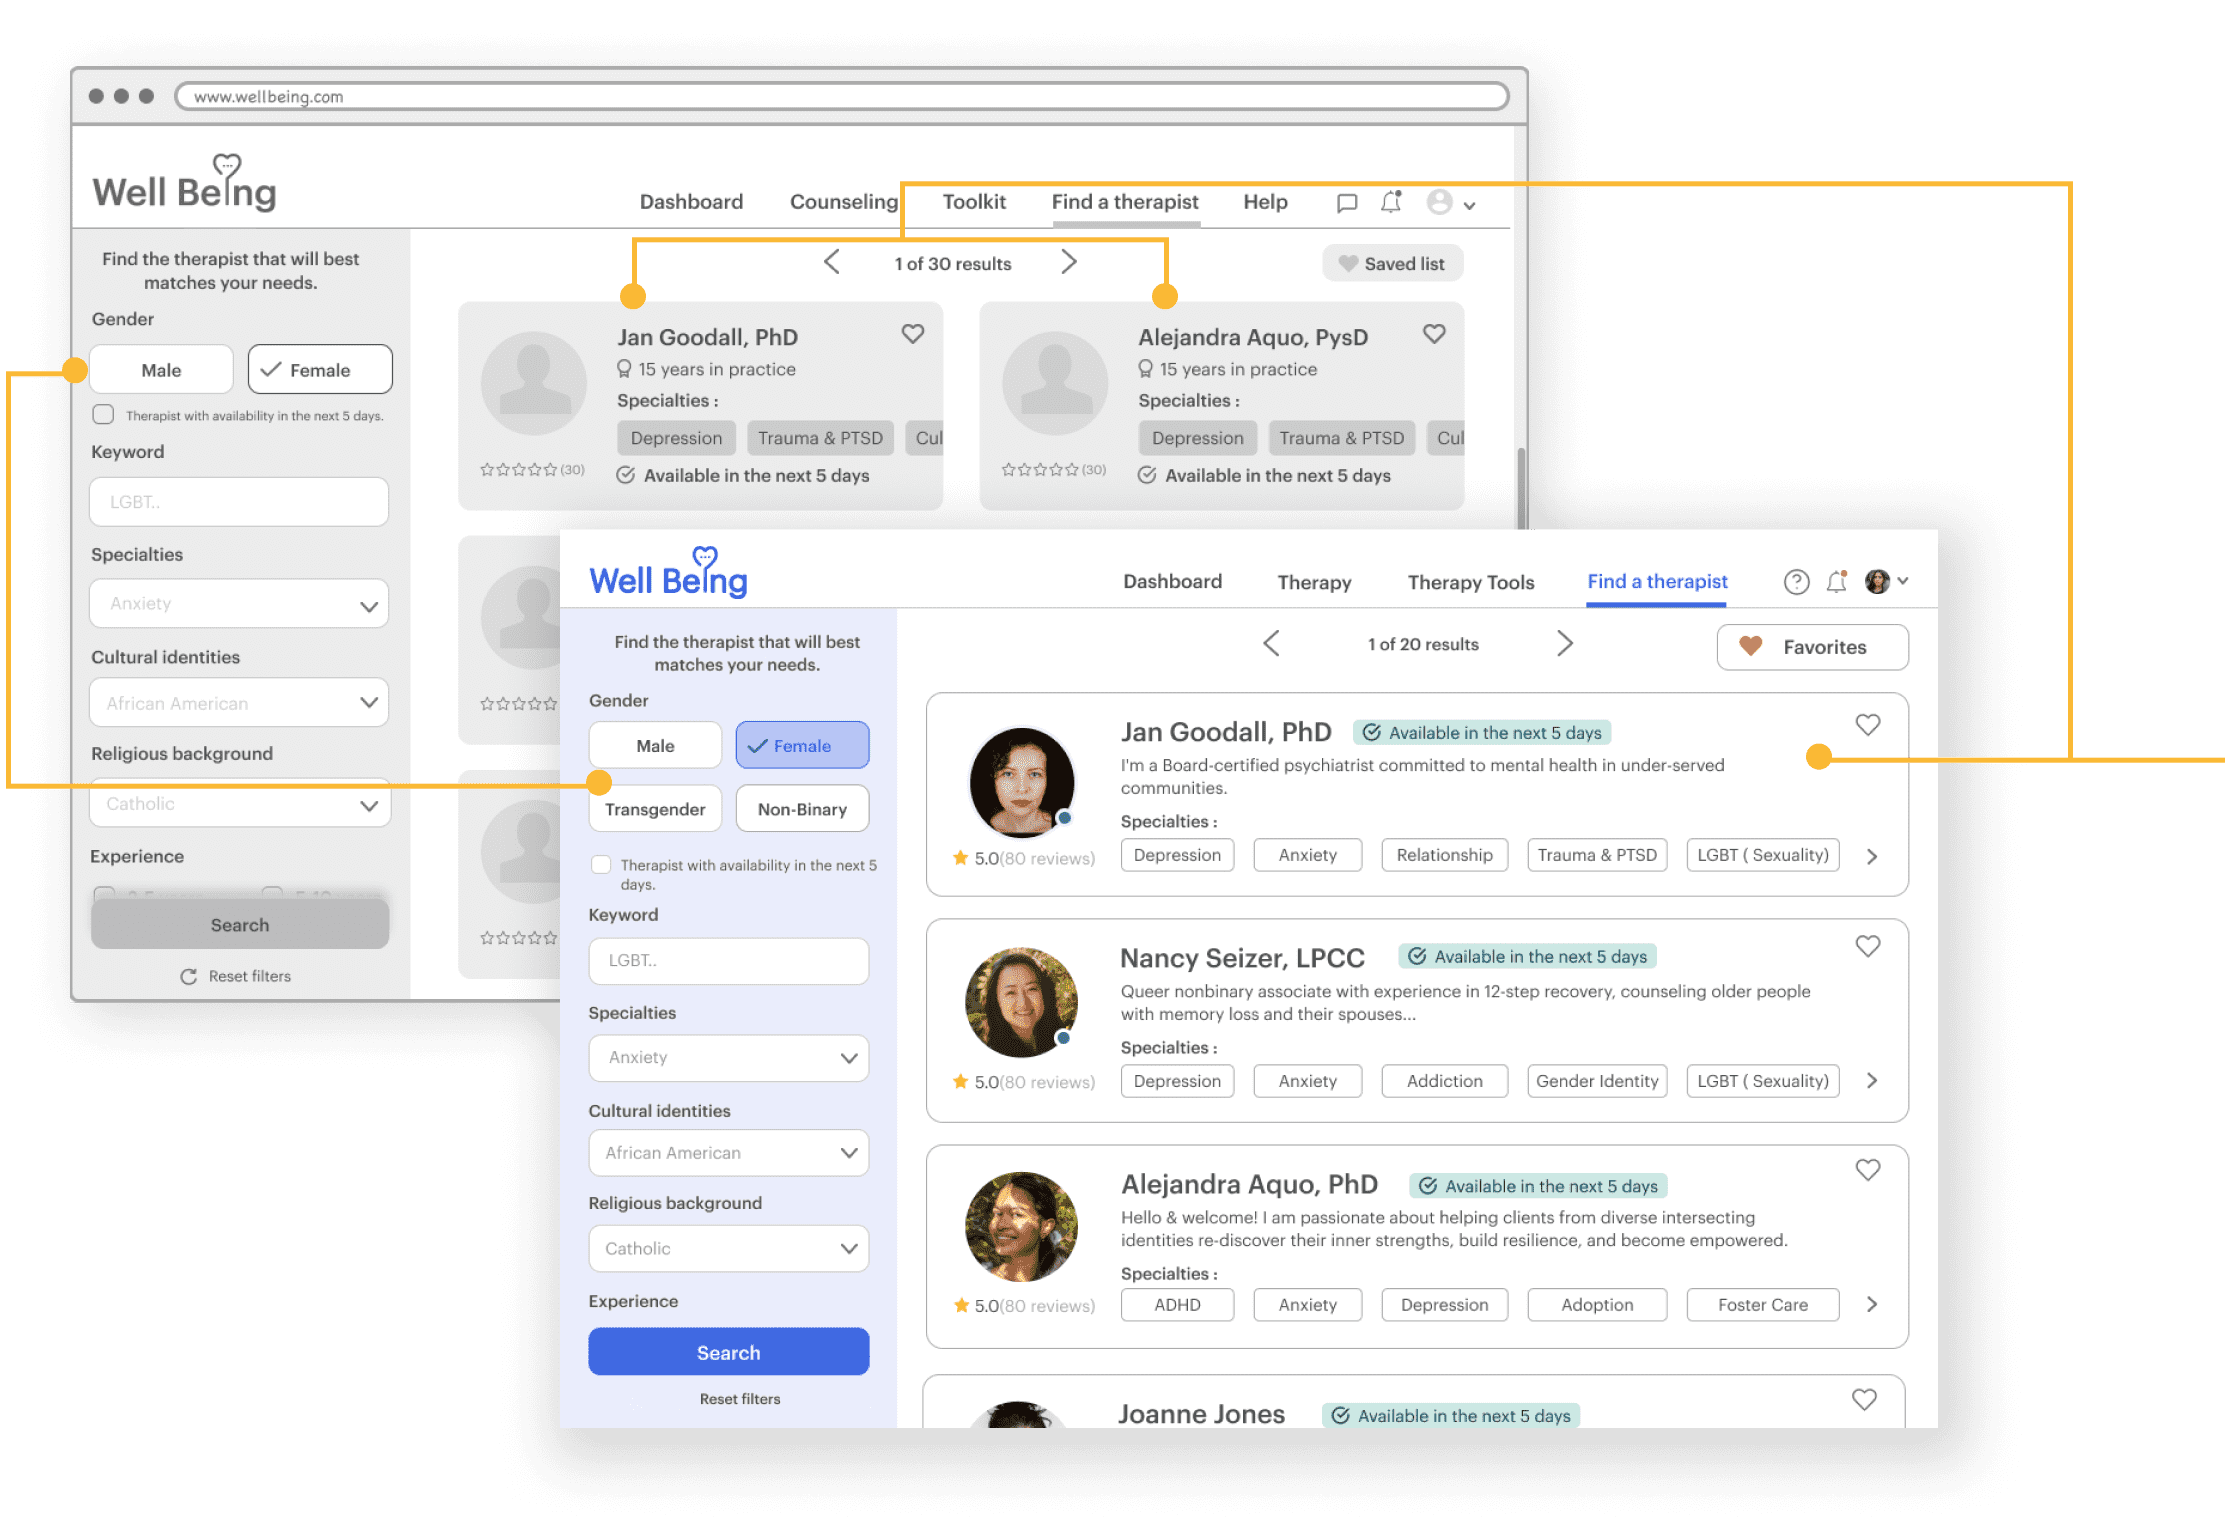This screenshot has height=1523, width=2225.
Task: Go to previous results page arrow
Action: pyautogui.click(x=1271, y=644)
